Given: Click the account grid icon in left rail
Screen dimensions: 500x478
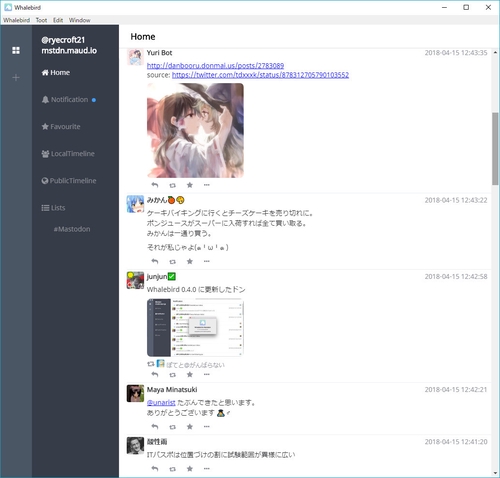Looking at the screenshot, I should coord(16,50).
